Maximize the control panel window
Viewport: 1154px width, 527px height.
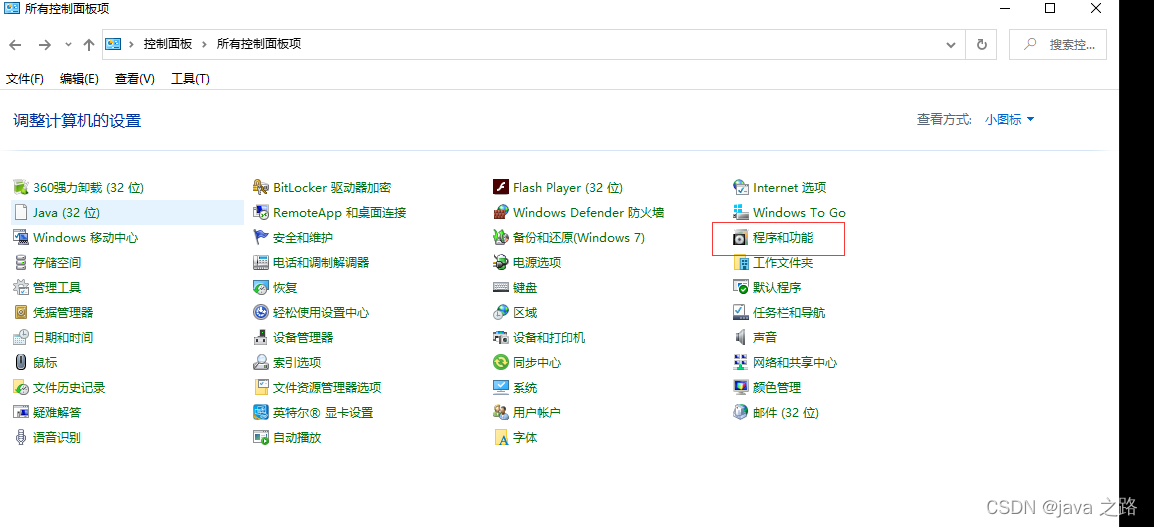(1050, 8)
